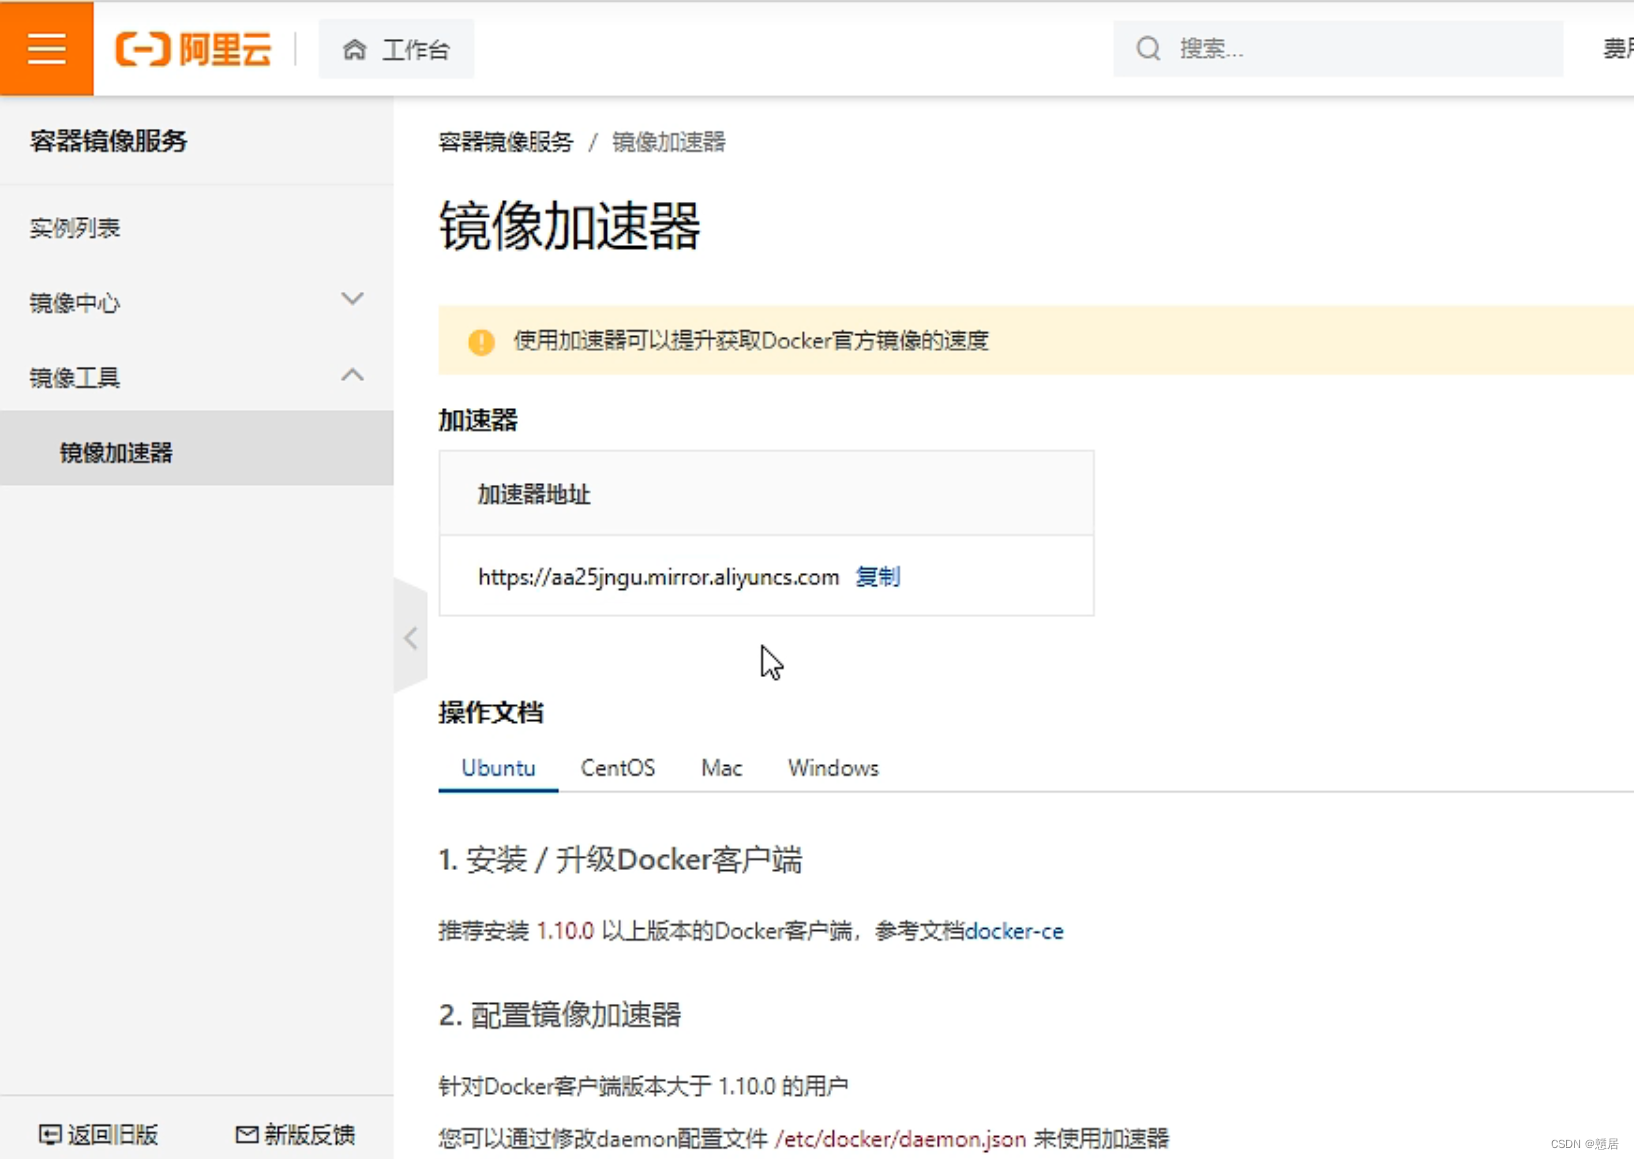Open the docker-ce documentation link
This screenshot has height=1159, width=1634.
[x=1014, y=931]
